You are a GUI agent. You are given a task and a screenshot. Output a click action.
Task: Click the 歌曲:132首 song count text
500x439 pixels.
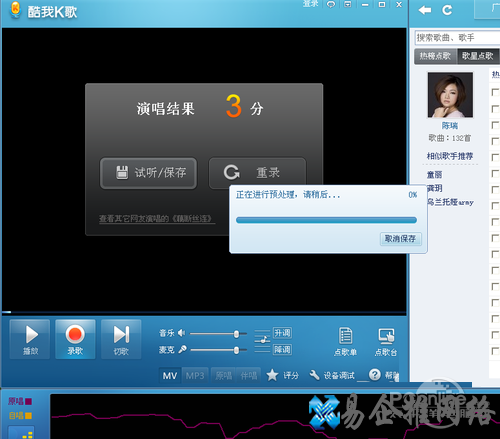(450, 138)
